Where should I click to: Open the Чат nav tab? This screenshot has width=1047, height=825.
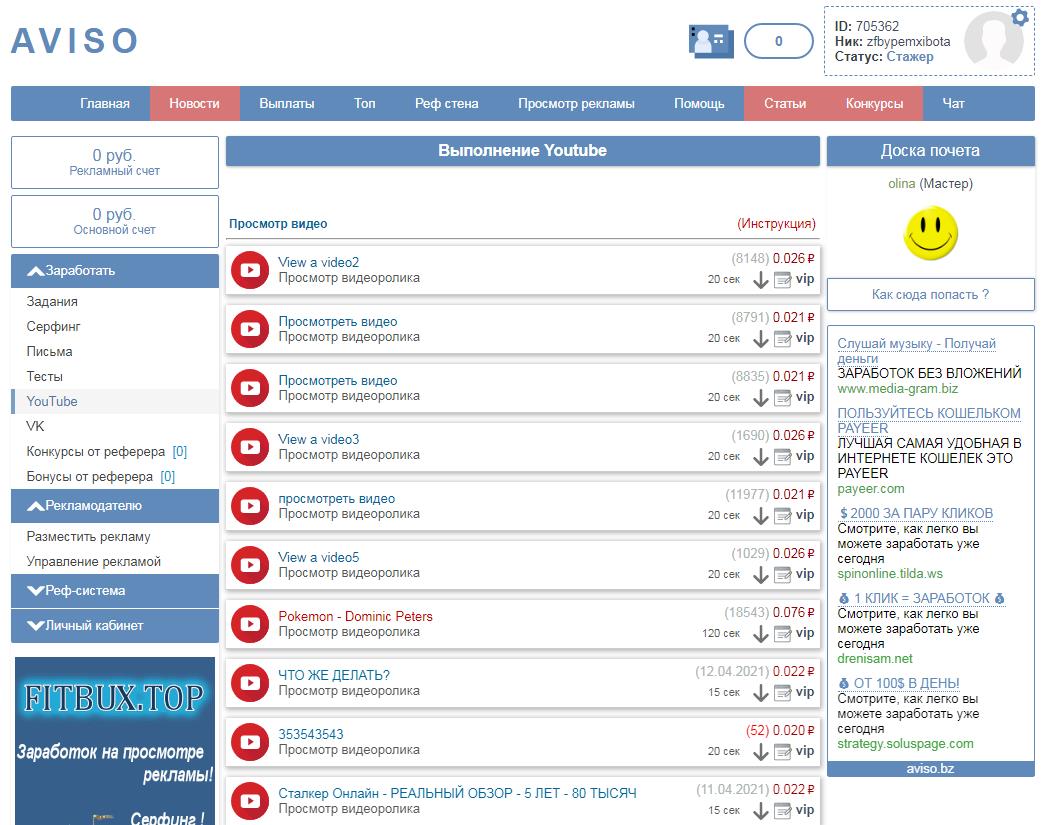tap(953, 103)
